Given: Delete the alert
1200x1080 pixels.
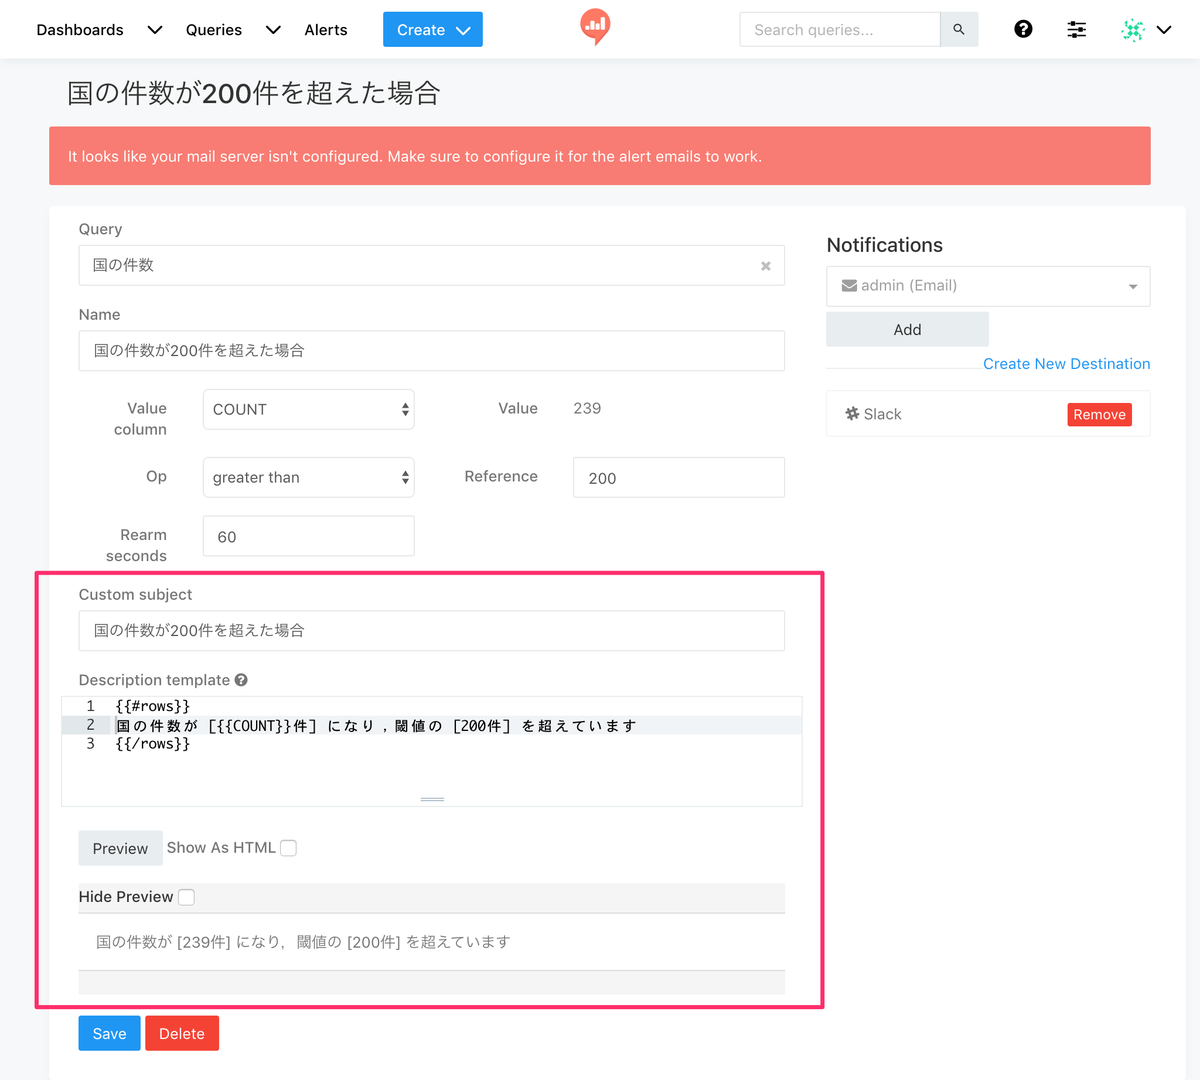Looking at the screenshot, I should click(182, 1033).
